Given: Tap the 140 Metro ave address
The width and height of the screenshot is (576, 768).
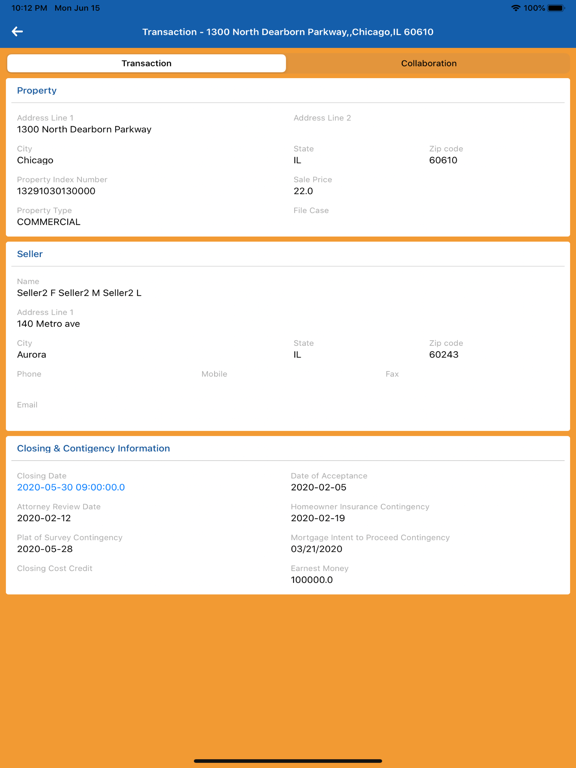Looking at the screenshot, I should (48, 324).
